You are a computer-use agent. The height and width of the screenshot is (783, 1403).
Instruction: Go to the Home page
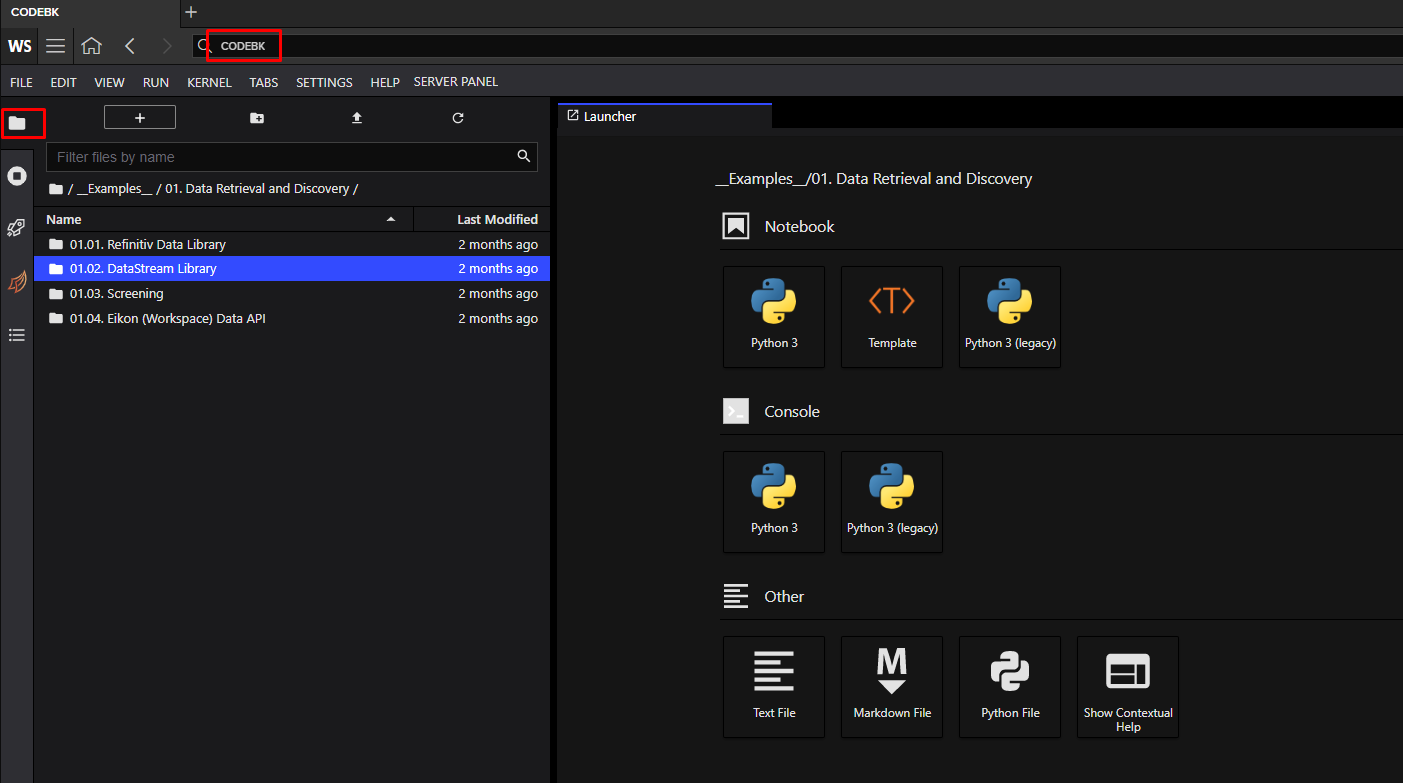91,46
